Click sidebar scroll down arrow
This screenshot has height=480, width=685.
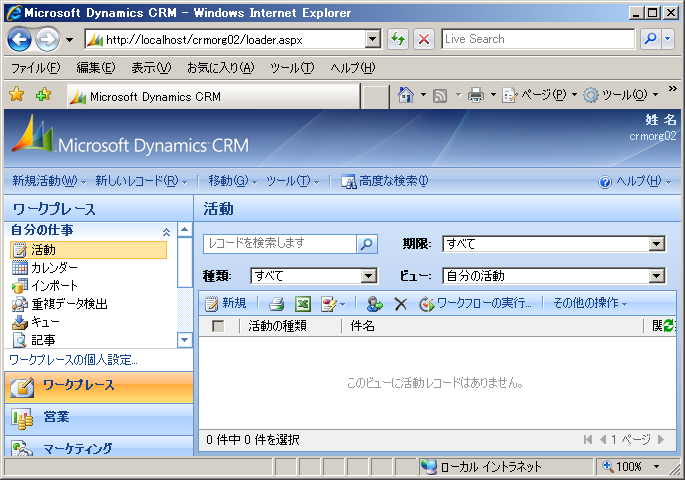[185, 340]
